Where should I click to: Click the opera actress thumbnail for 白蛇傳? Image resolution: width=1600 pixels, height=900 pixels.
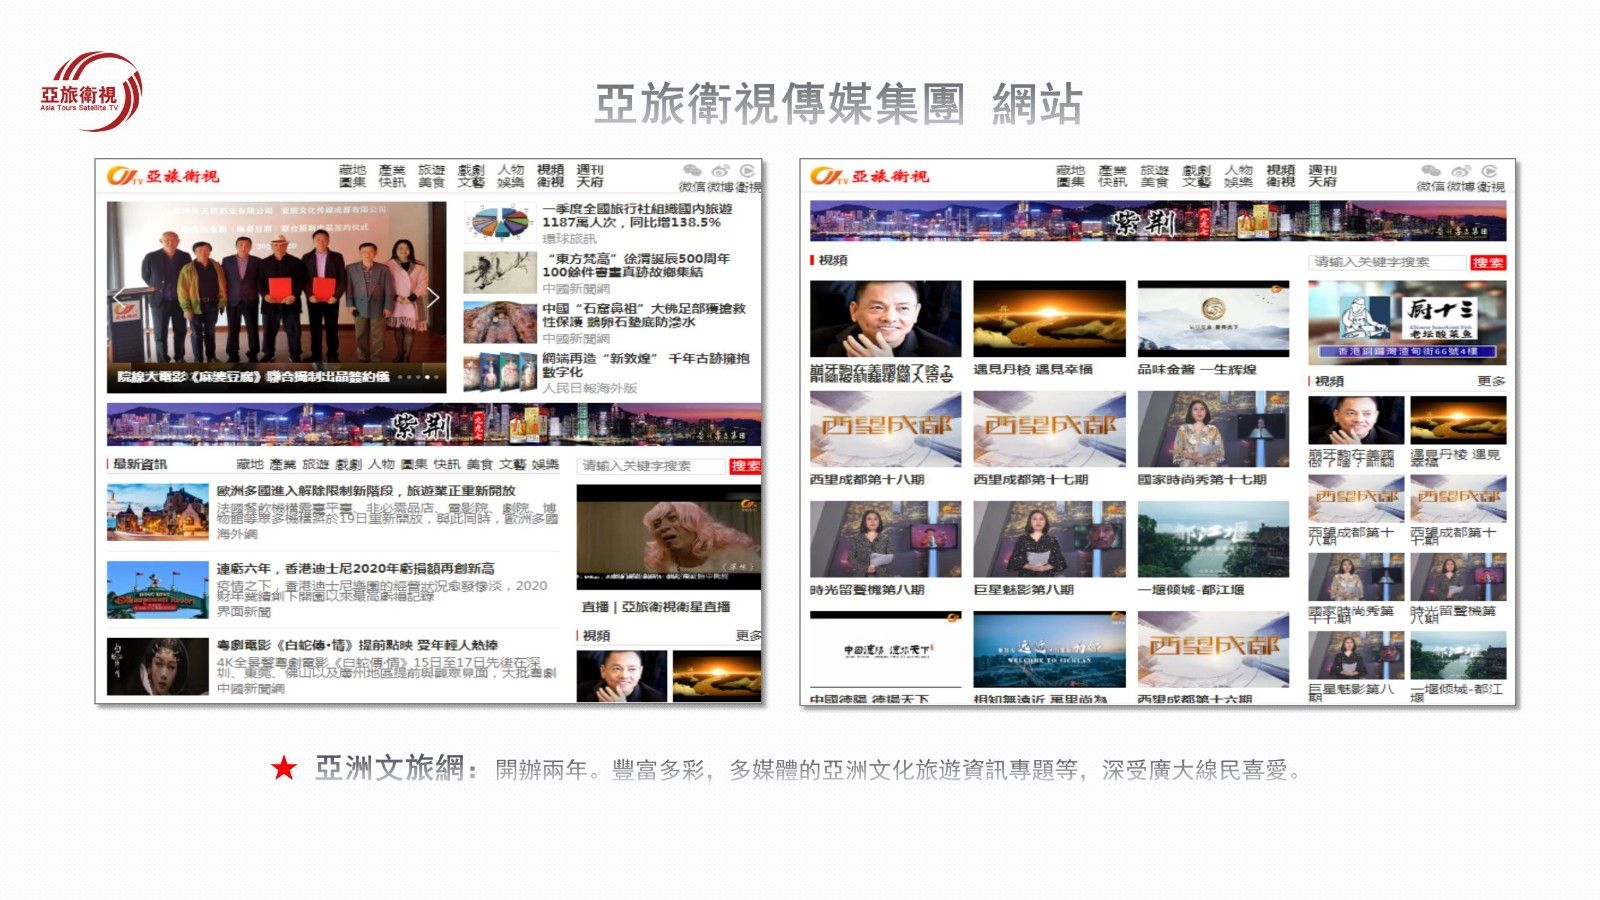click(x=158, y=667)
